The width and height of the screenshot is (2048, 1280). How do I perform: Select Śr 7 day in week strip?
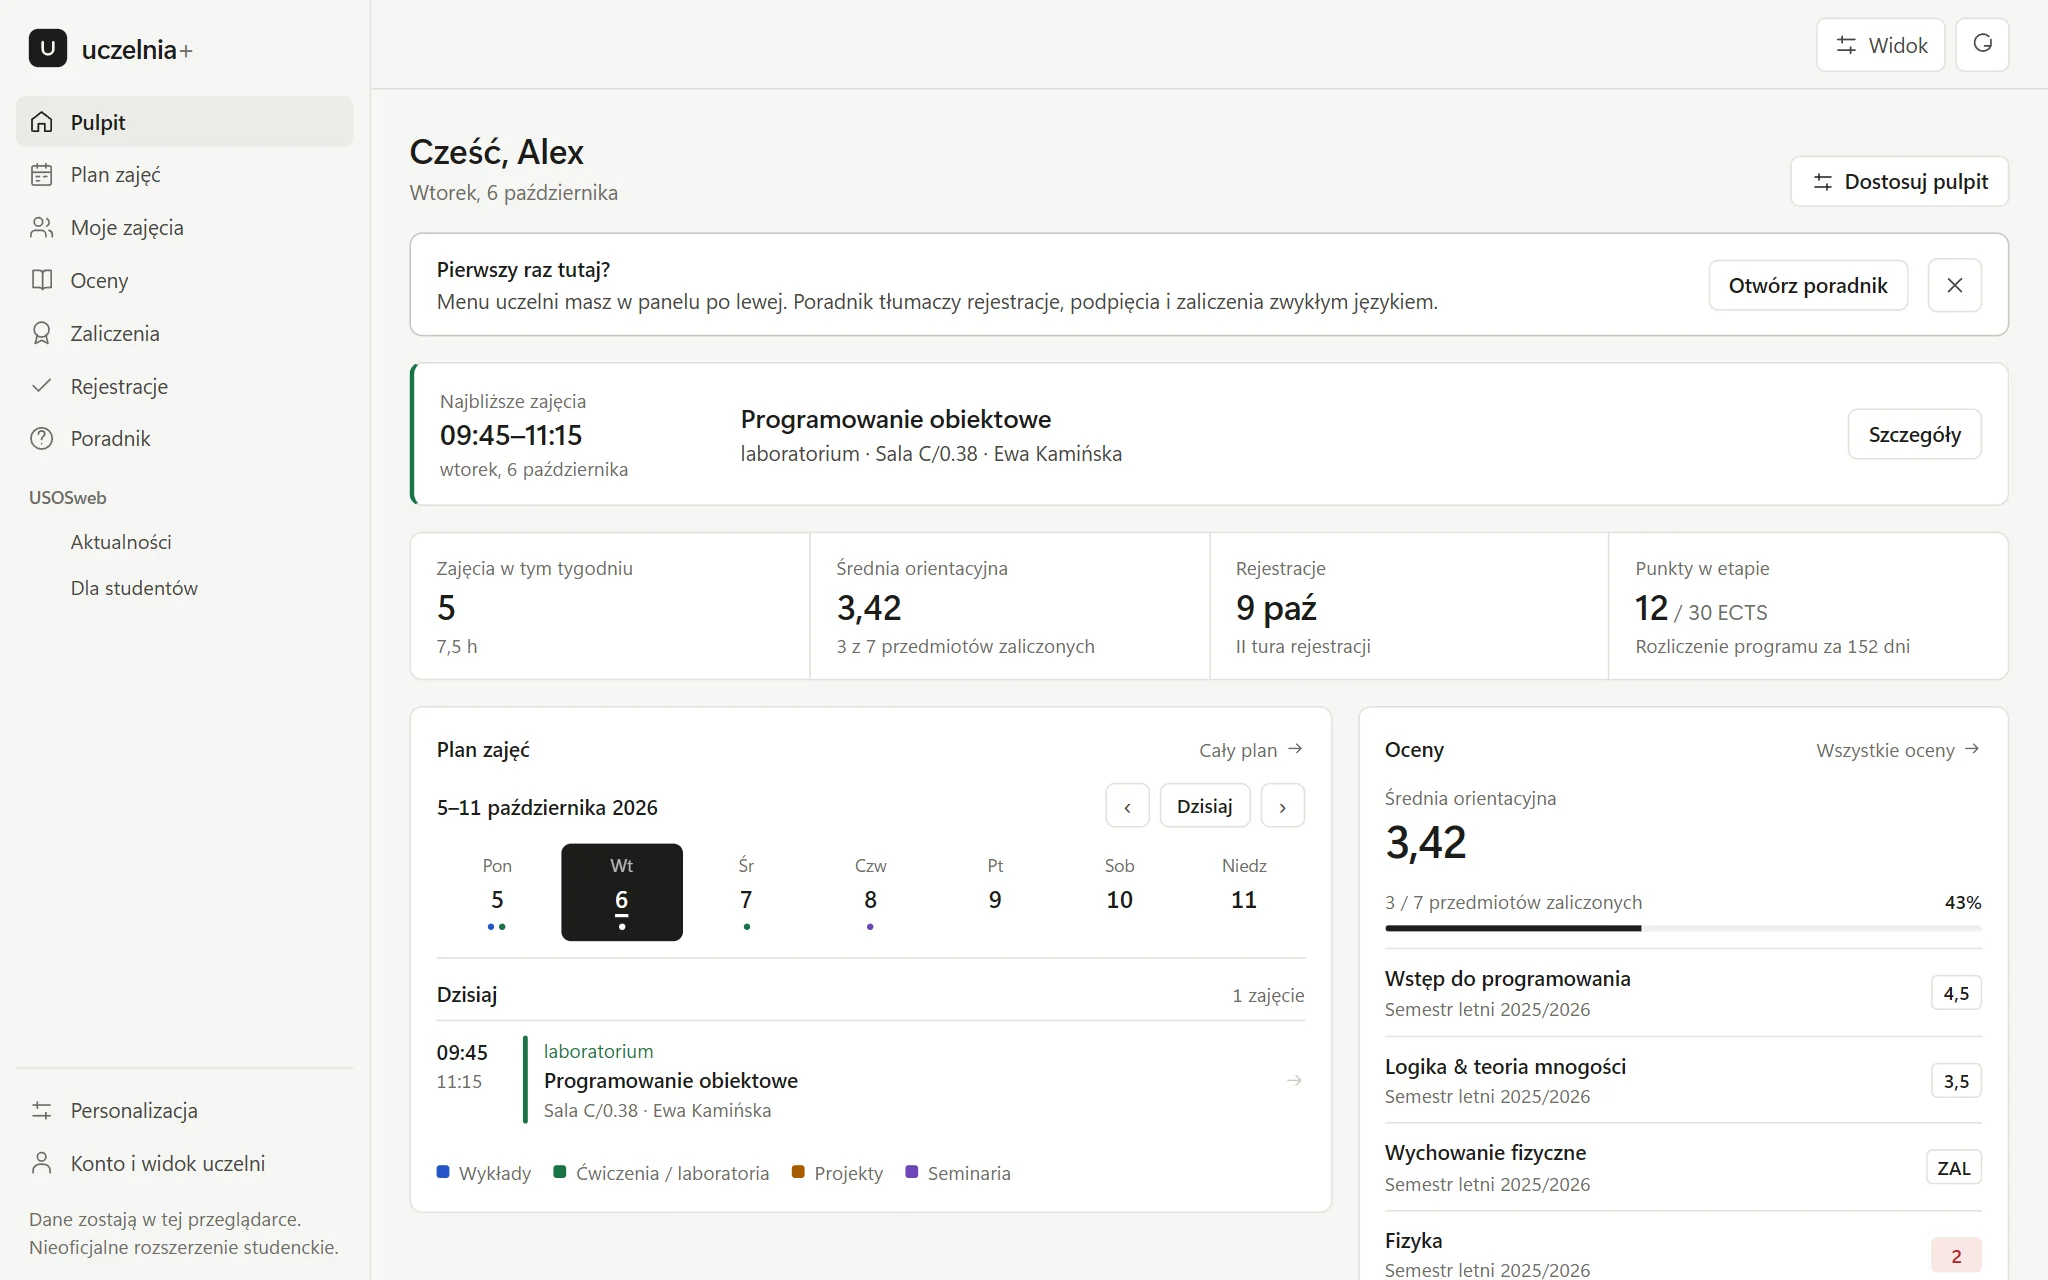[746, 892]
